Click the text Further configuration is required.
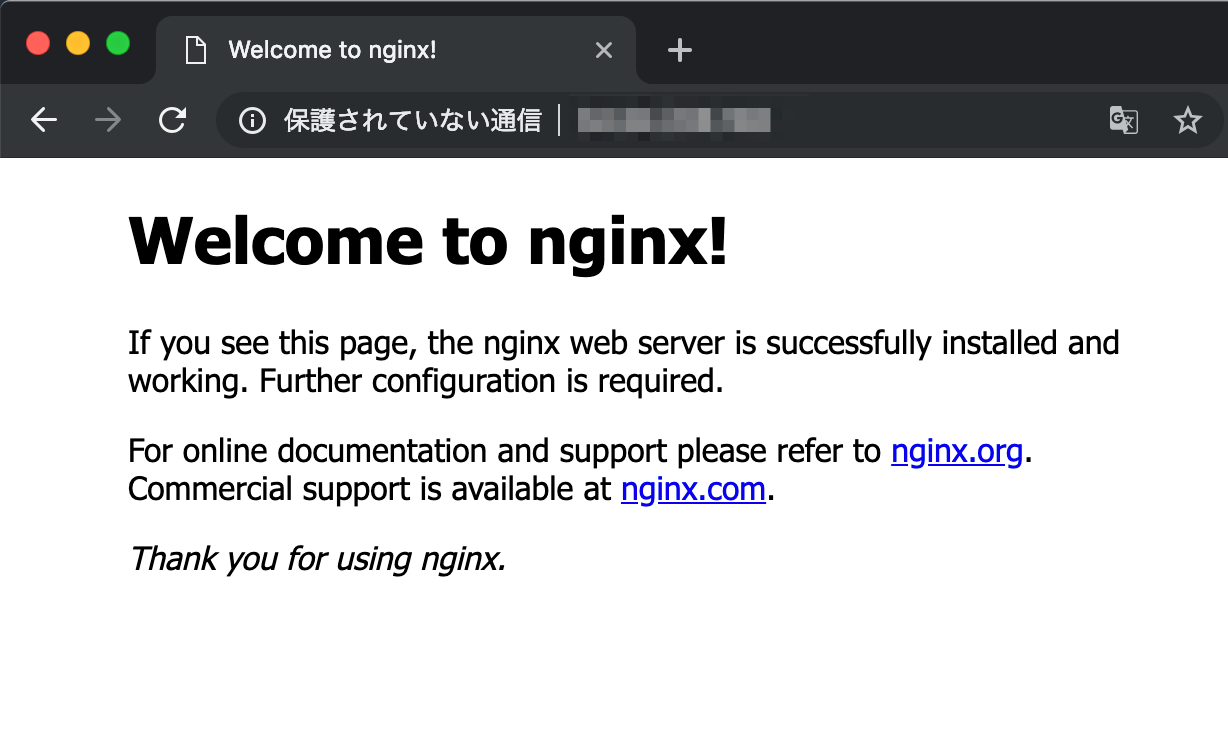The height and width of the screenshot is (744, 1228). 491,381
